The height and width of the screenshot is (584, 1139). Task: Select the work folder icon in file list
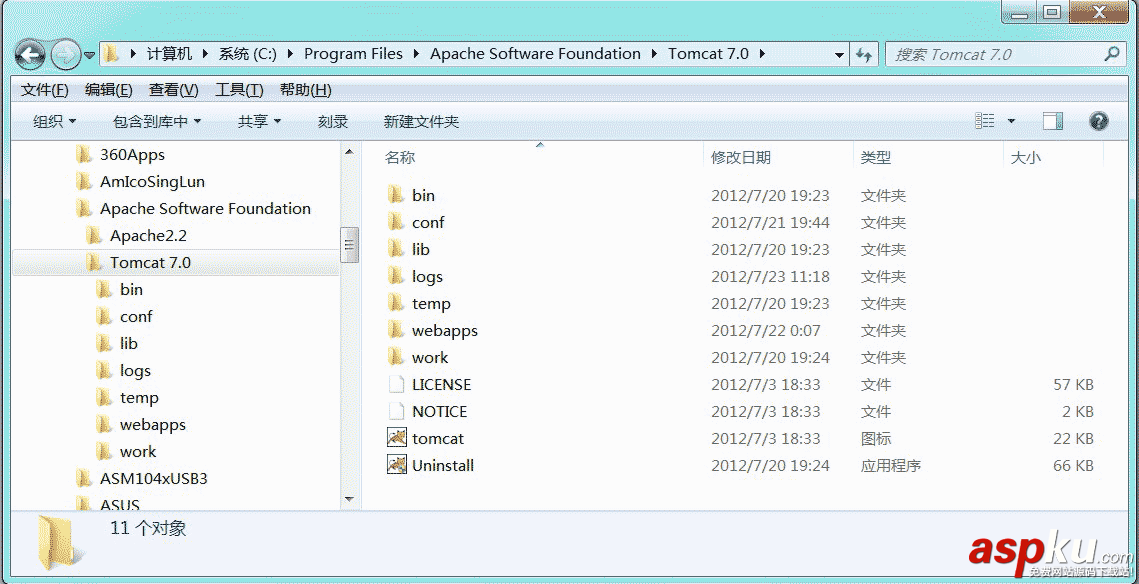tap(396, 357)
